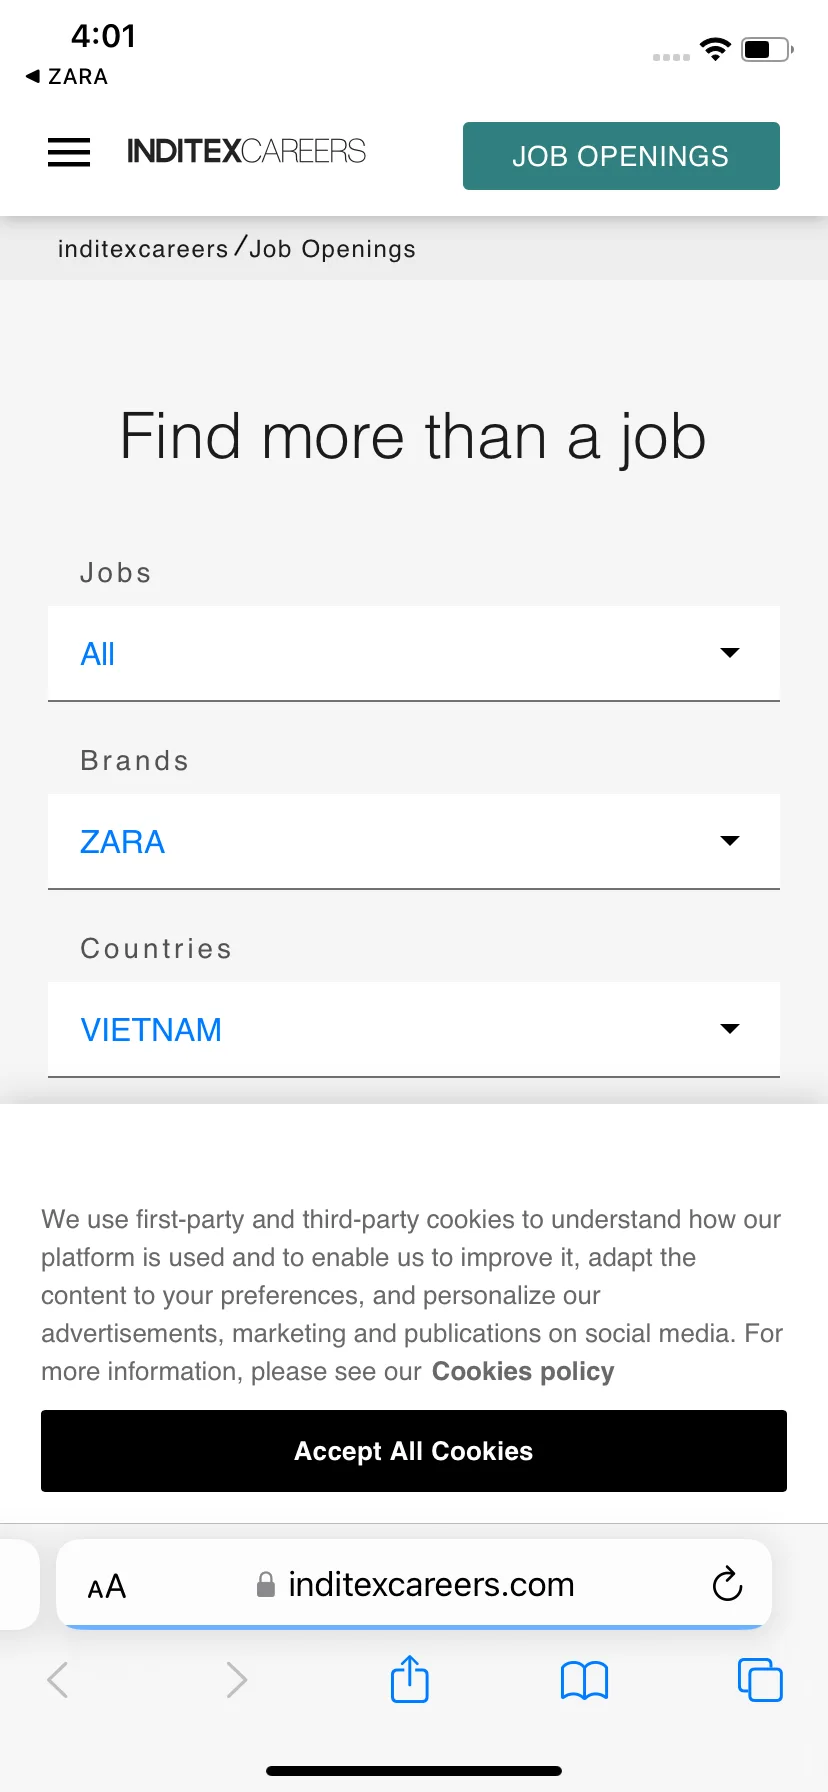Open Safari bookmarks book icon

[x=584, y=1680]
